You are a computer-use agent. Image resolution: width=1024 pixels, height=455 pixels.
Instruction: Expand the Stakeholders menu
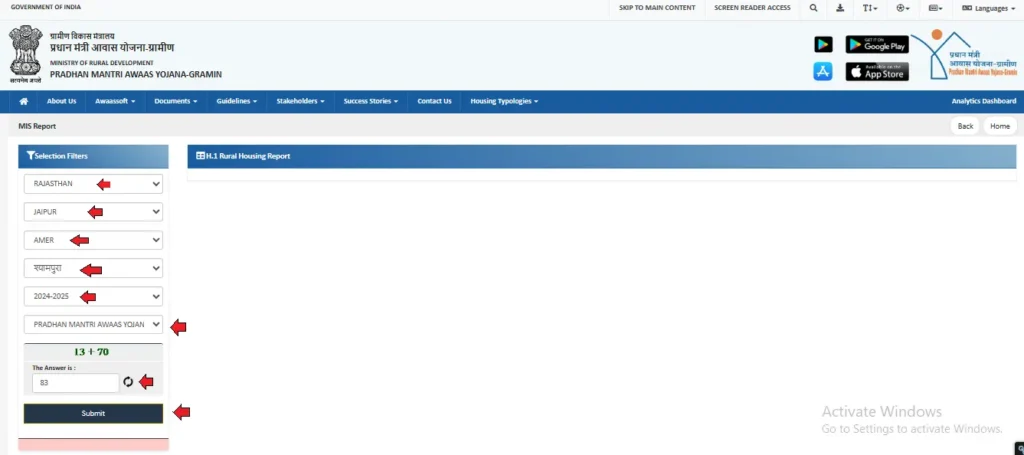300,101
